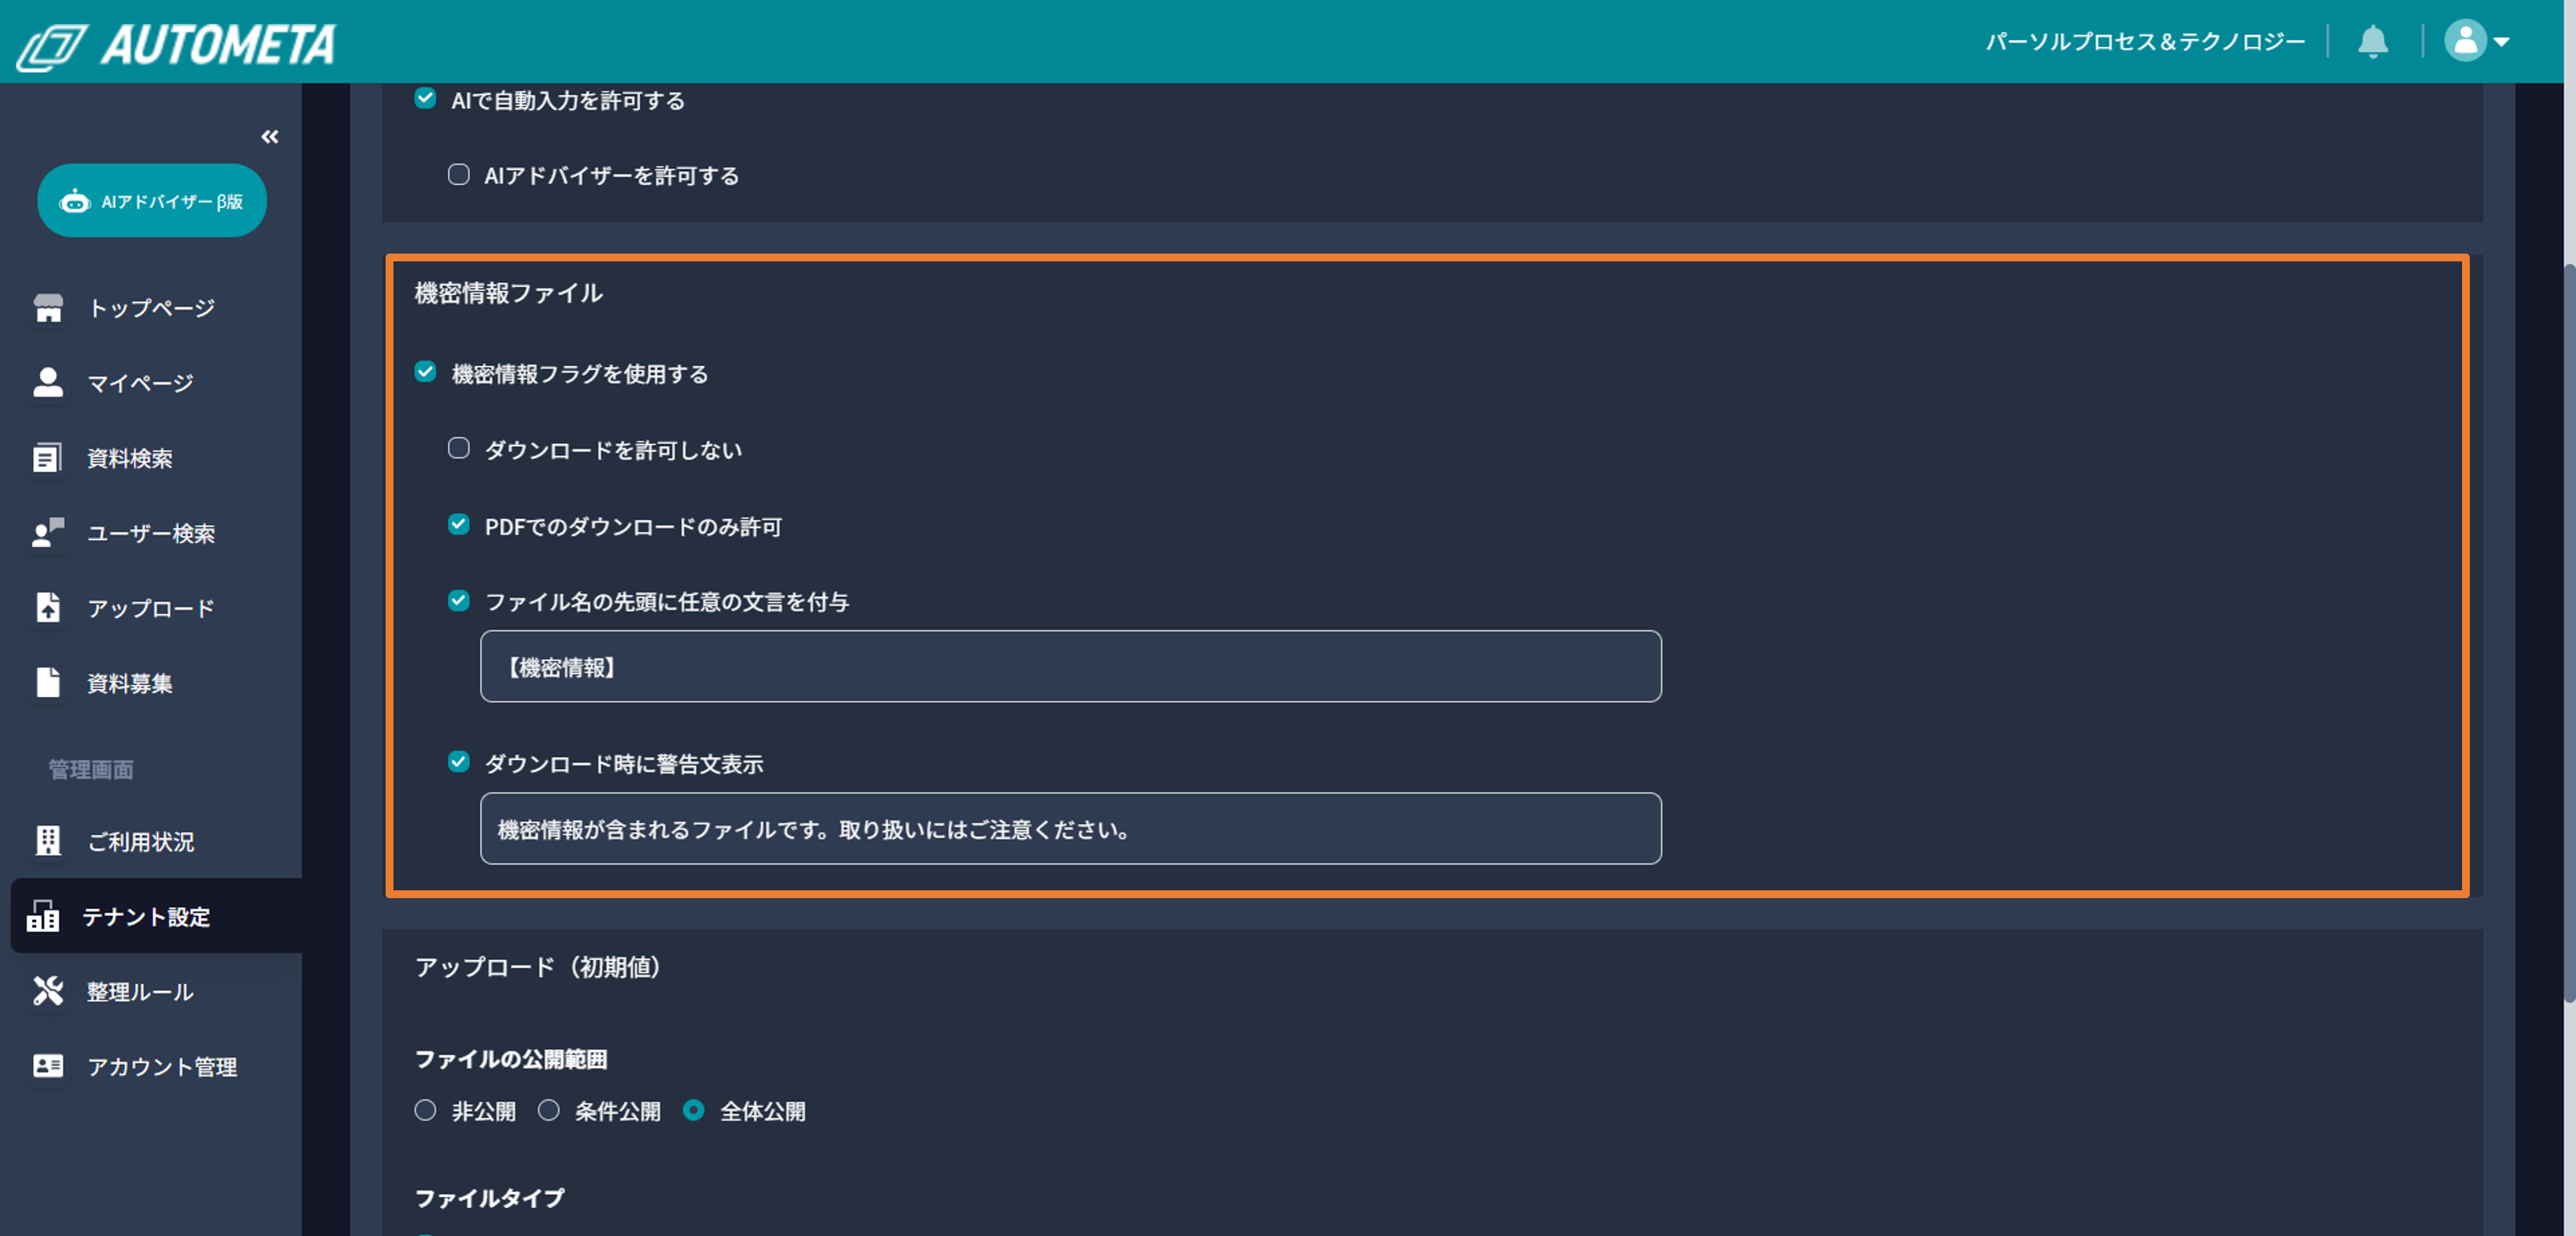Click the AUTOMETA logo

[x=176, y=45]
